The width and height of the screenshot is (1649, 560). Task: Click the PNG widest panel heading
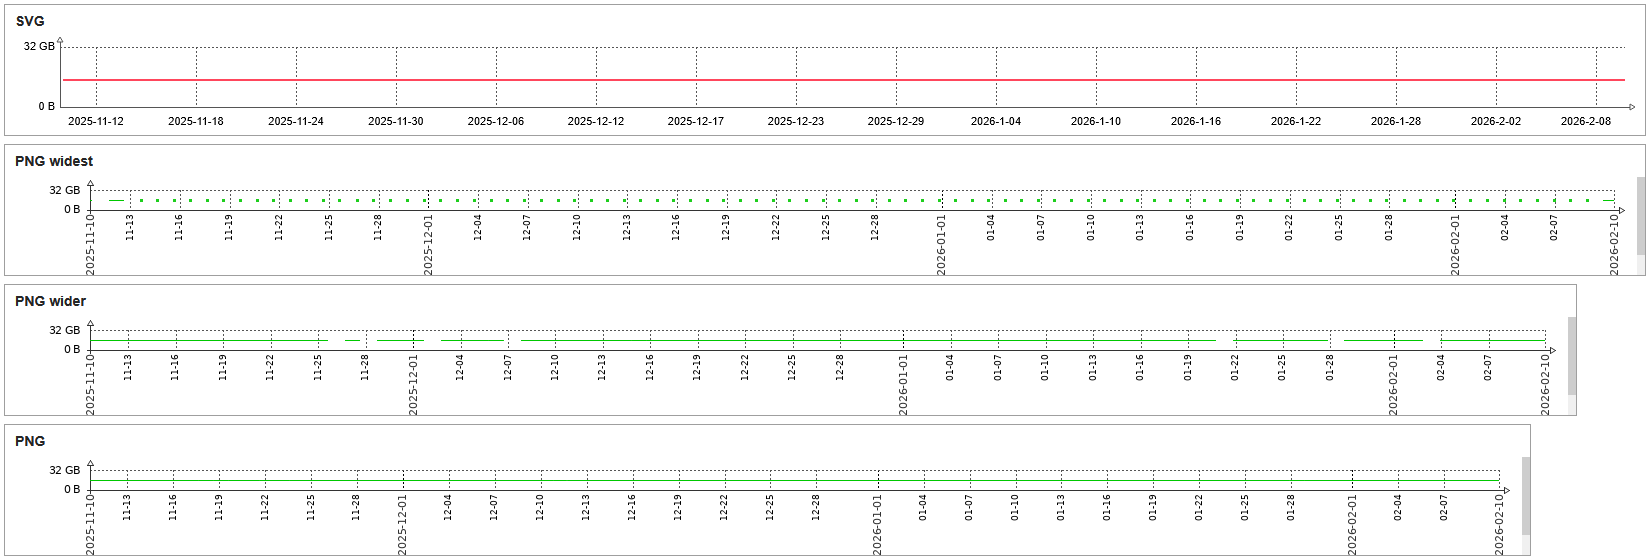[x=54, y=161]
